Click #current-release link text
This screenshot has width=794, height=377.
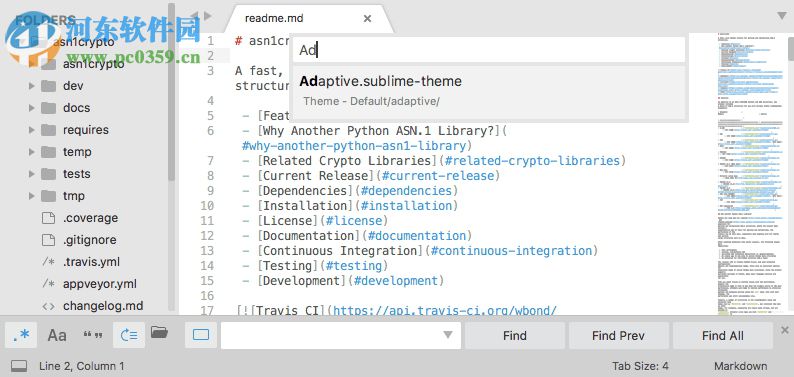point(438,176)
